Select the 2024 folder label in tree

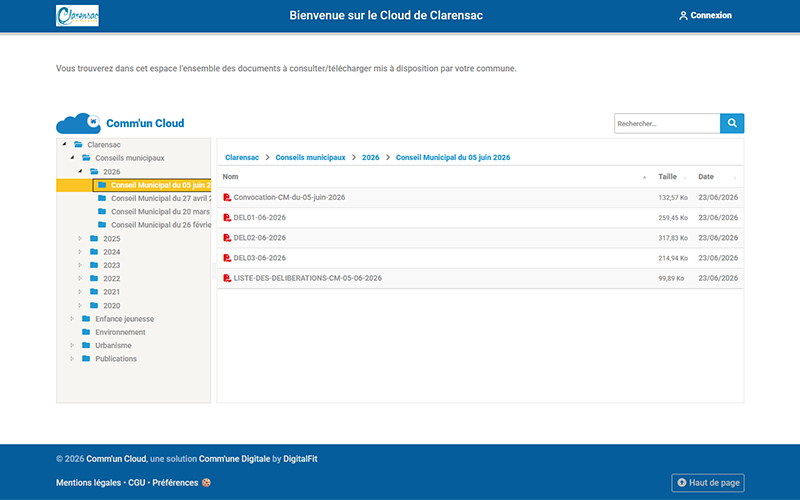pos(111,252)
